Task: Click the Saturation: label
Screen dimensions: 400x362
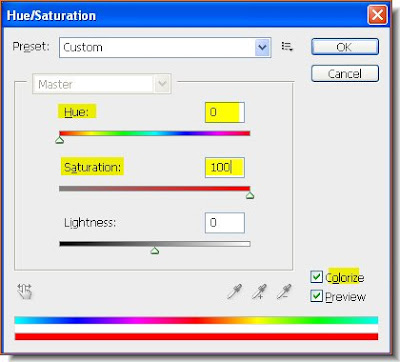Action: (x=92, y=167)
